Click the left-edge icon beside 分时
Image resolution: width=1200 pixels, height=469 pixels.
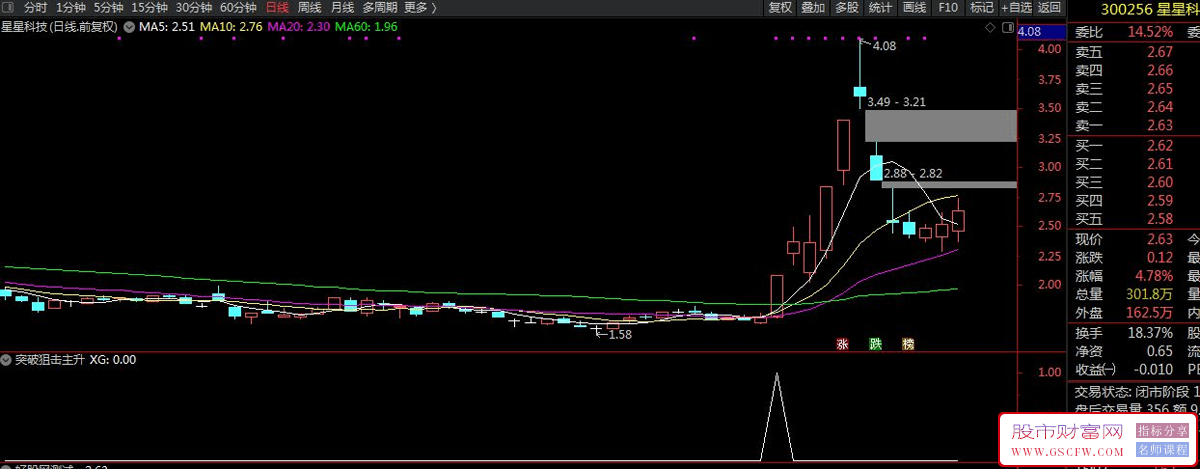tap(9, 7)
